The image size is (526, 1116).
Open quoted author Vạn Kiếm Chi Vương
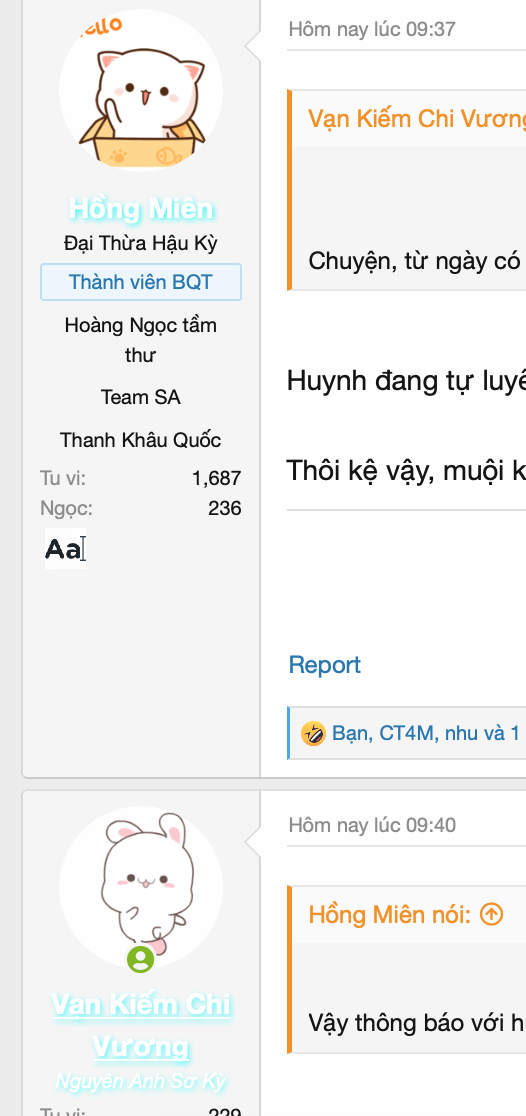point(417,118)
